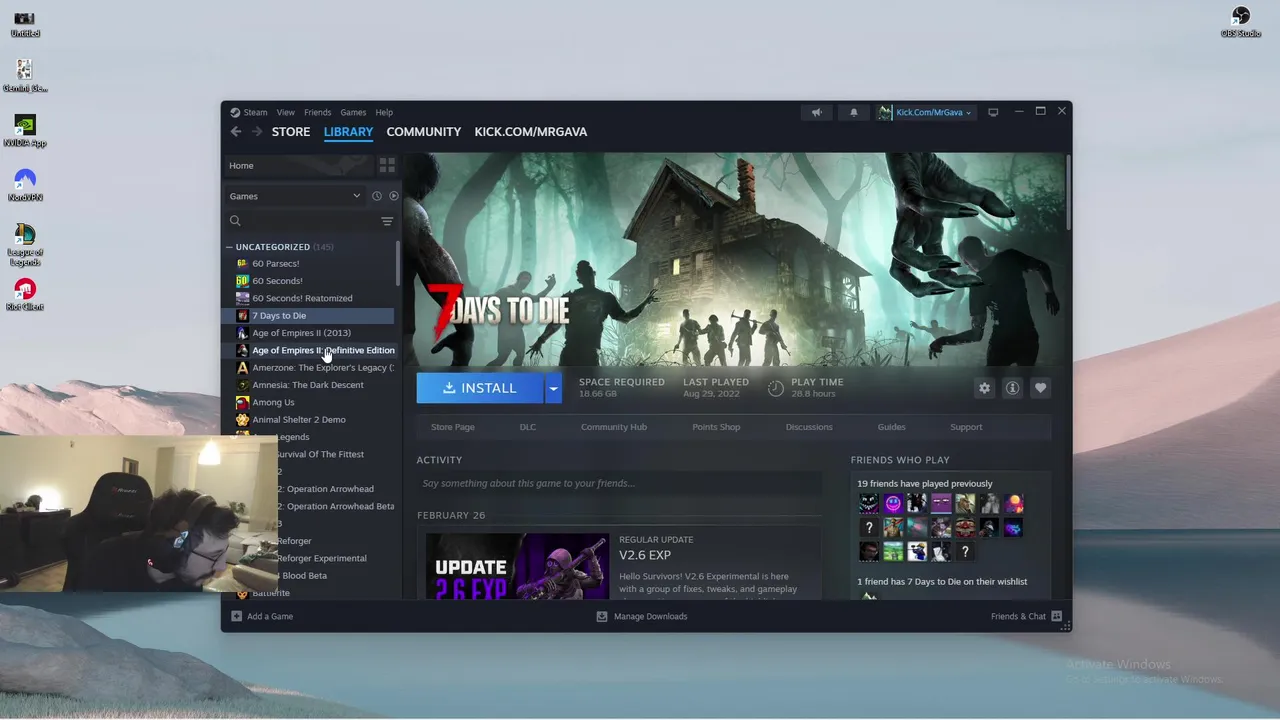Sort library by recent activity clock icon
The height and width of the screenshot is (720, 1280).
[377, 196]
